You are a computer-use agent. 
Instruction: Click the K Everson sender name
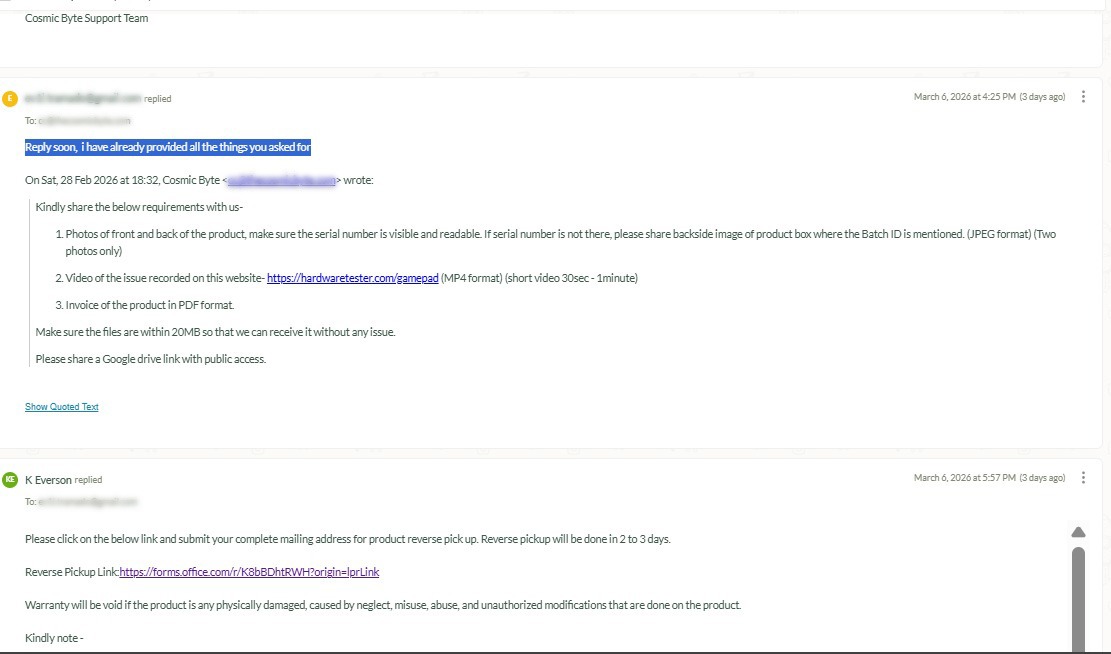pyautogui.click(x=48, y=480)
